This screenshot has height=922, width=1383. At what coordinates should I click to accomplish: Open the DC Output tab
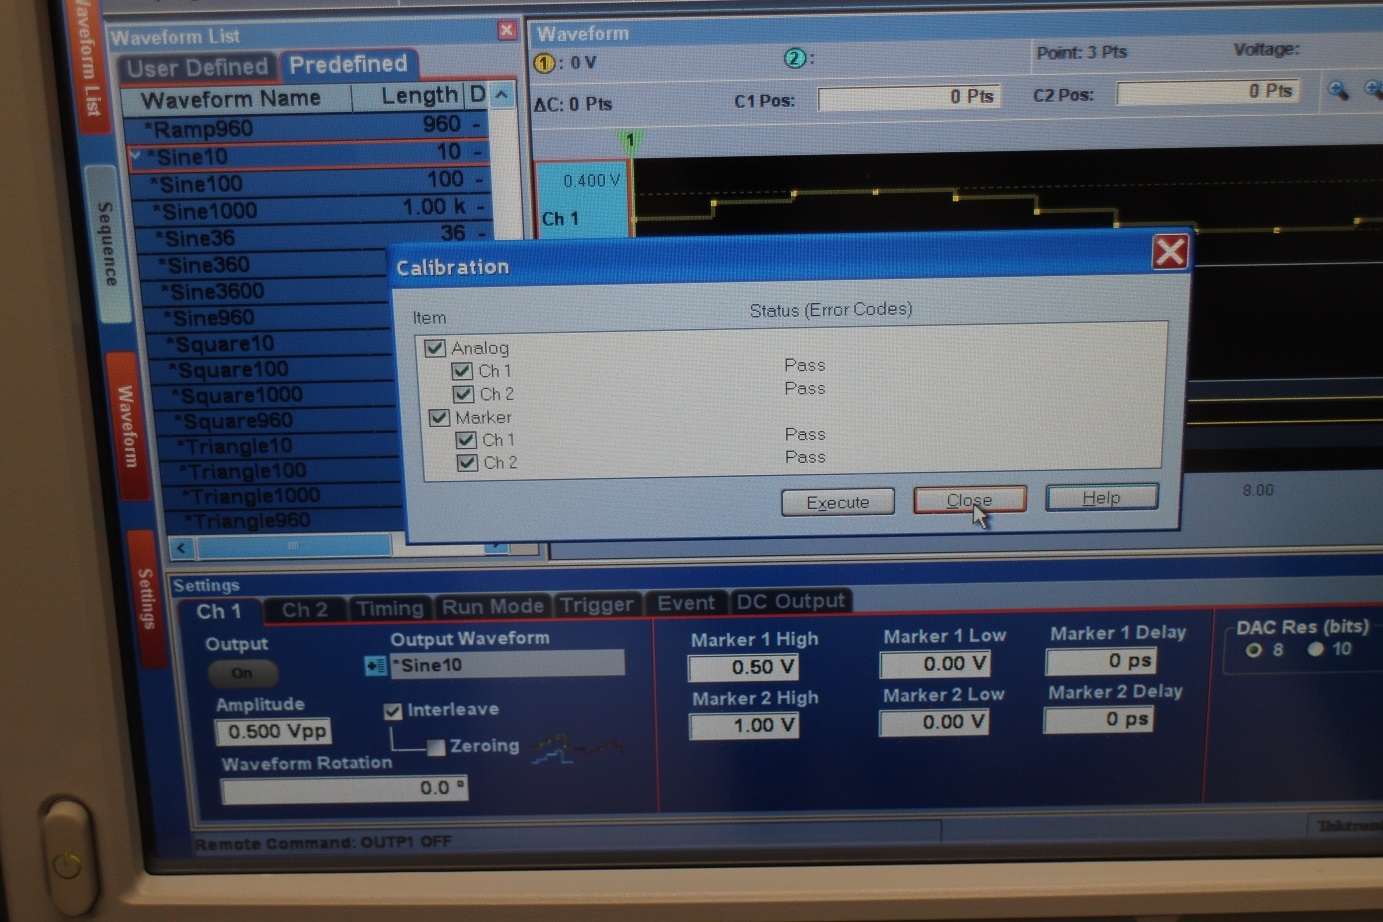[x=790, y=601]
